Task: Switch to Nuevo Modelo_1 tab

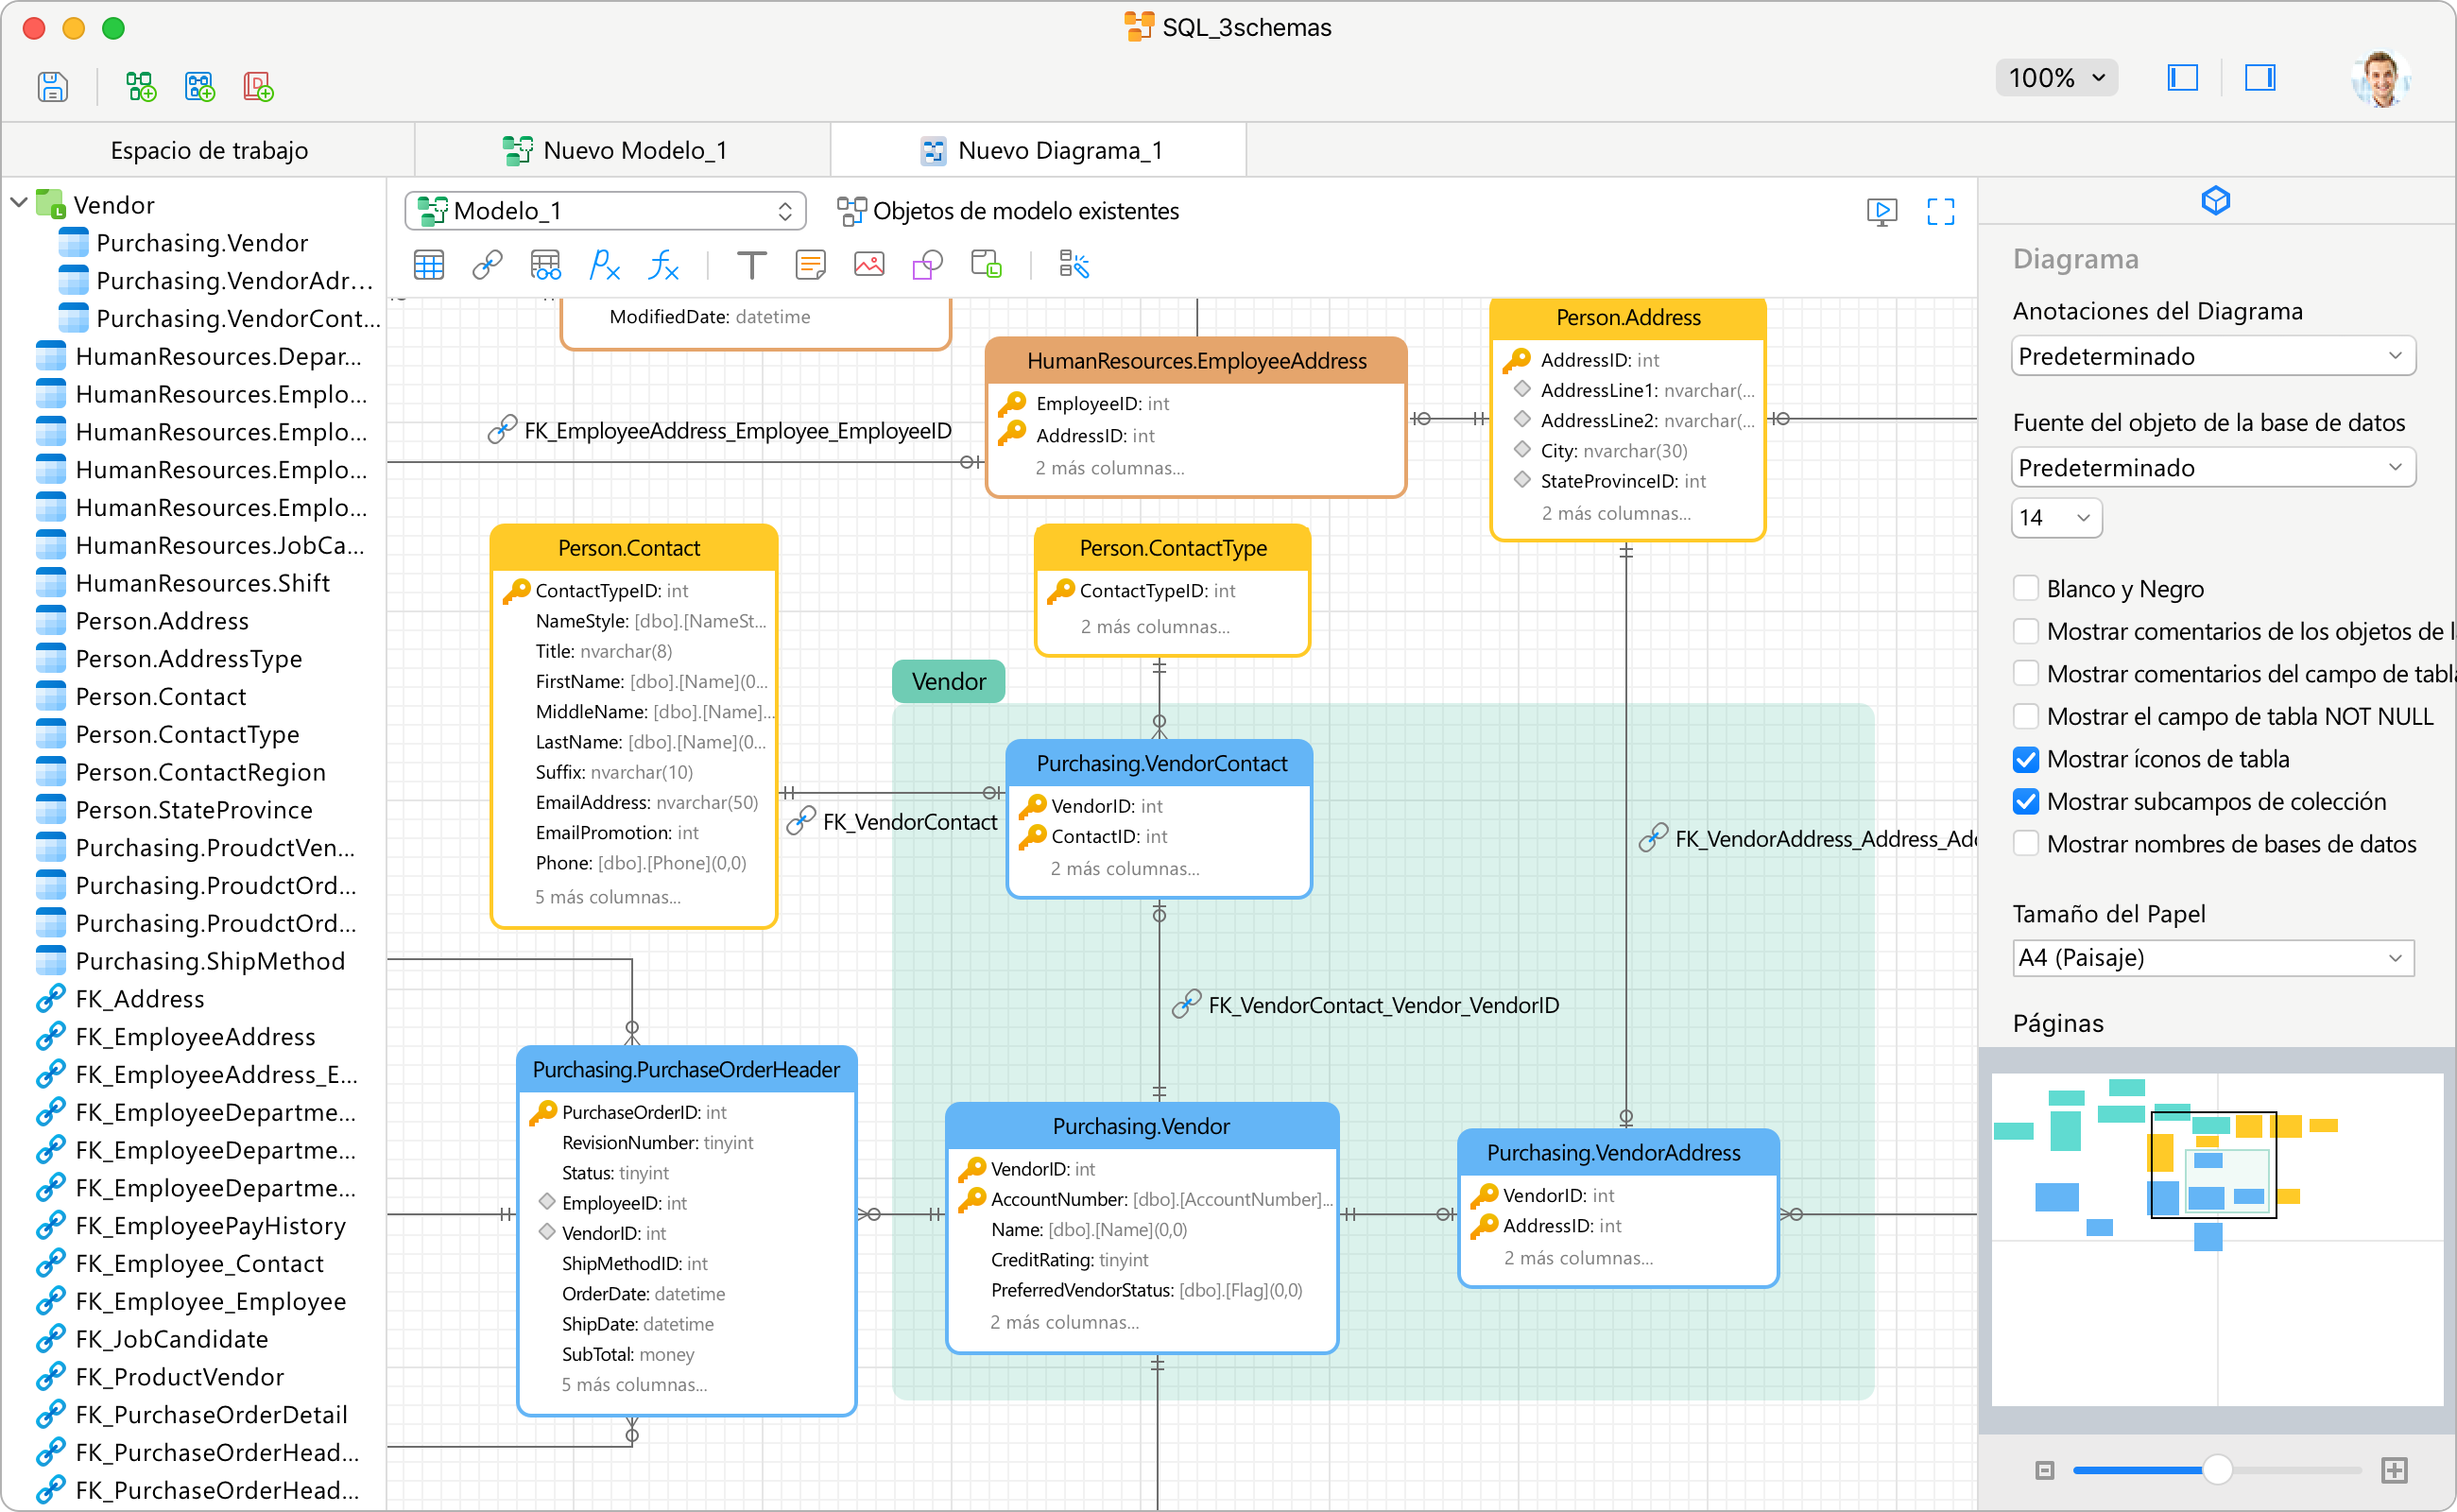Action: point(623,151)
